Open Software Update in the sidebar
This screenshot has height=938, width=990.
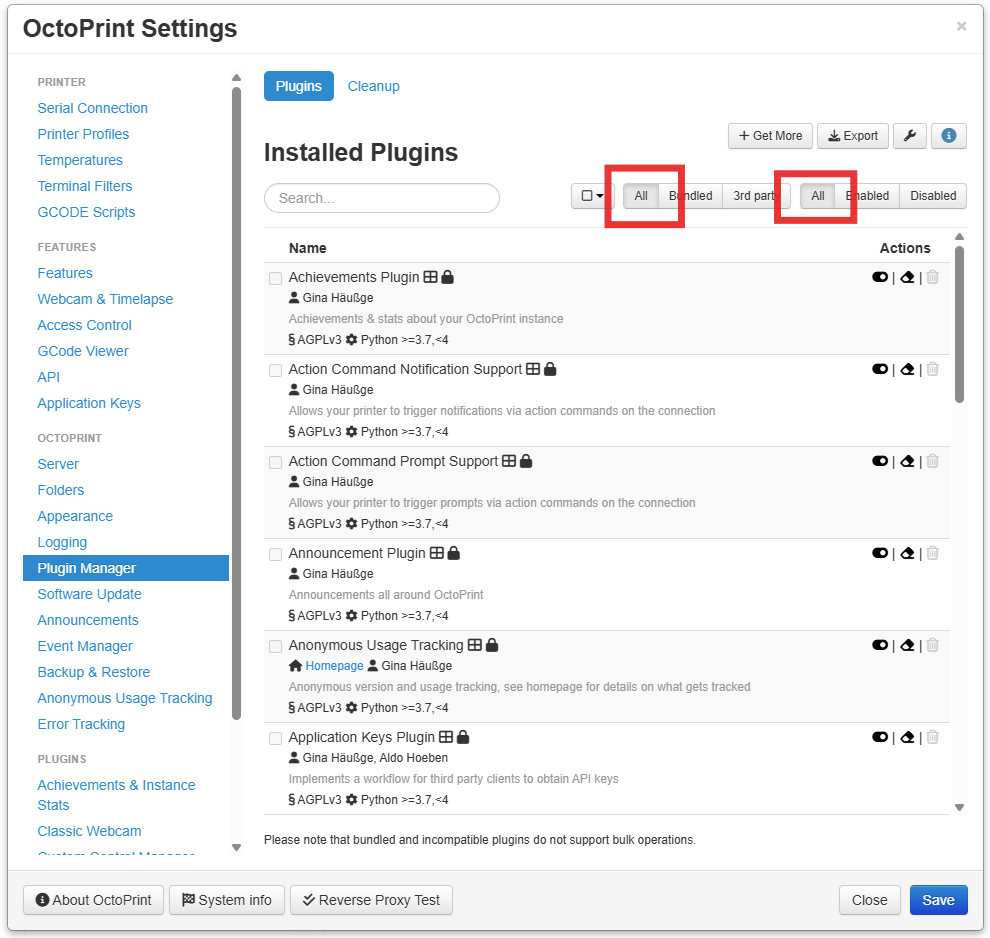(89, 594)
